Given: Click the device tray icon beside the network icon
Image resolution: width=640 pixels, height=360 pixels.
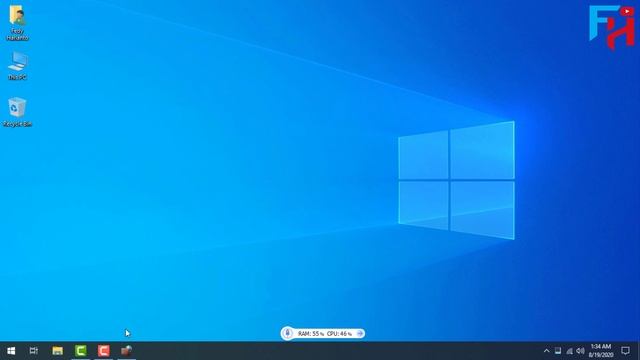Looking at the screenshot, I should (558, 351).
